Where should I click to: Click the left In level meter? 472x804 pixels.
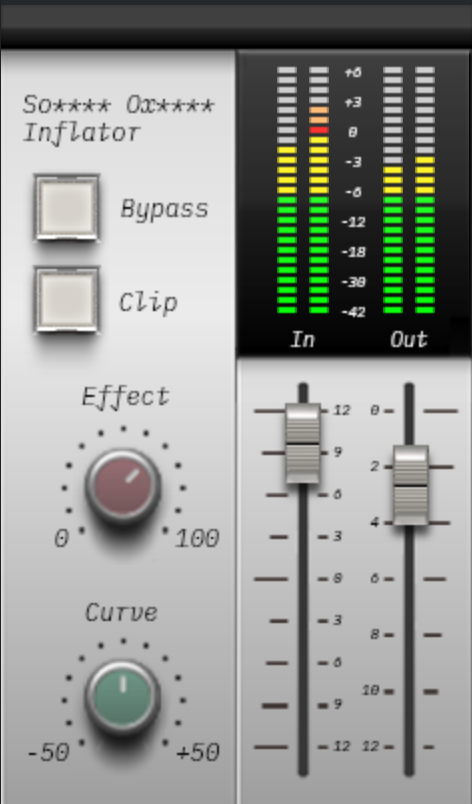(287, 190)
